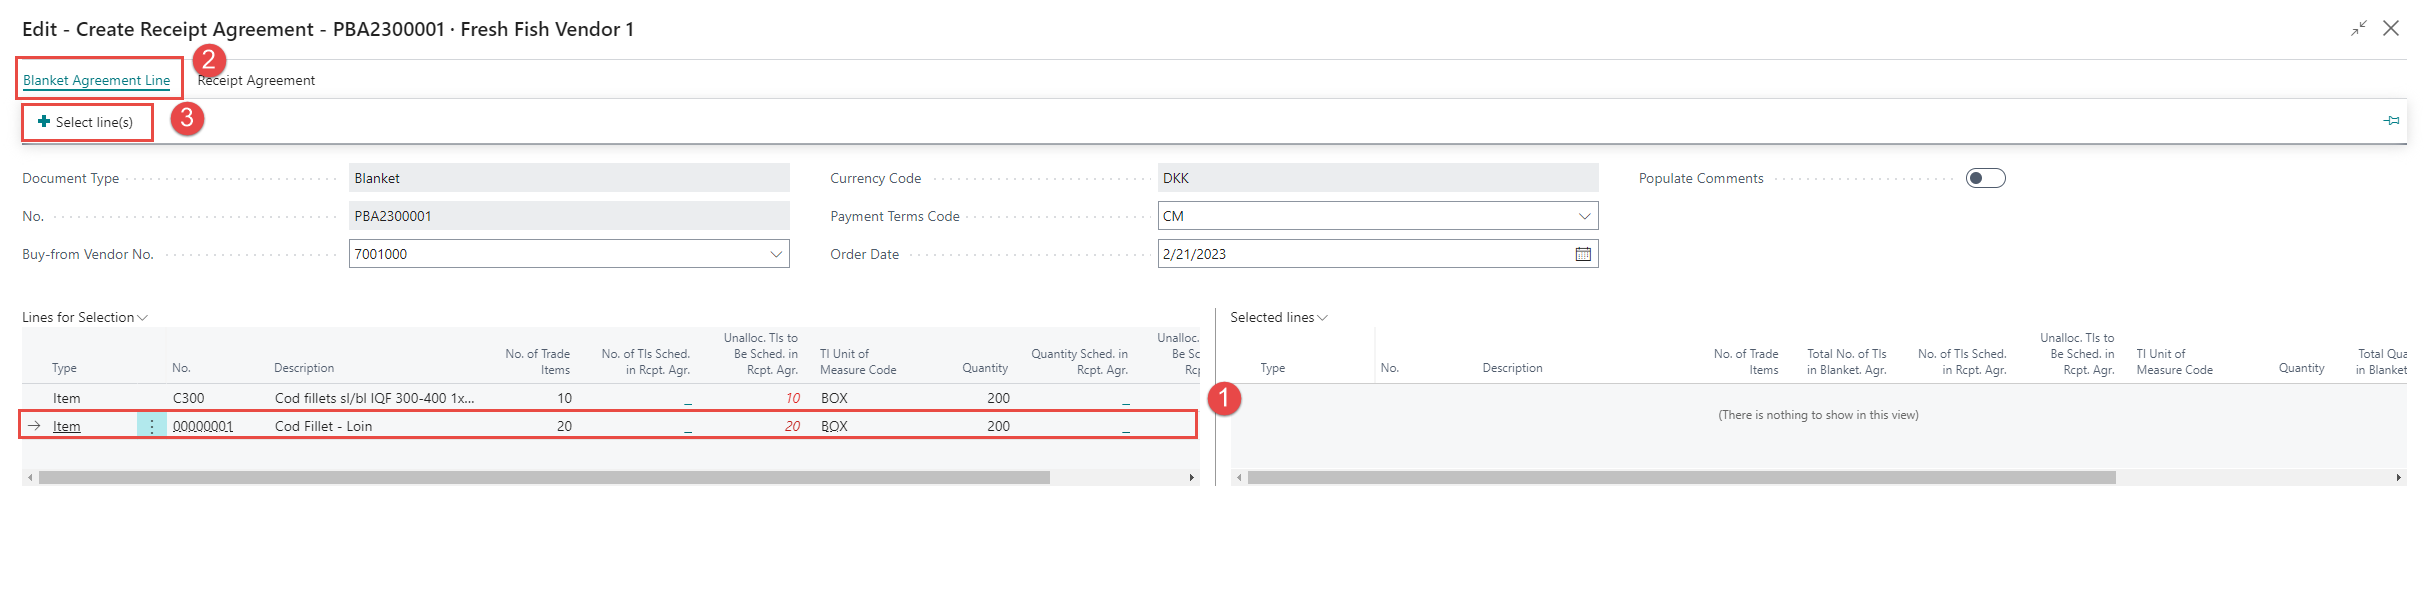Viewport: 2424px width, 592px height.
Task: Click the plus icon beside Select line(s)
Action: tap(44, 122)
